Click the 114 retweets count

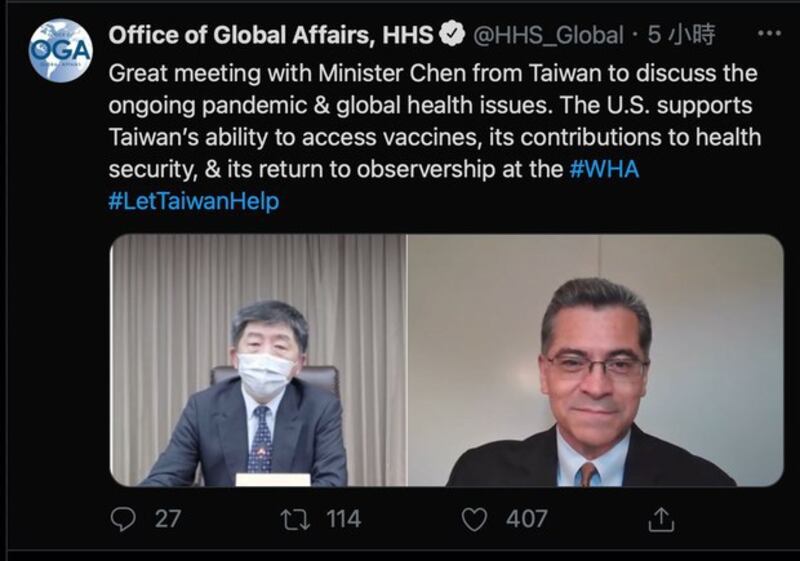[x=343, y=519]
